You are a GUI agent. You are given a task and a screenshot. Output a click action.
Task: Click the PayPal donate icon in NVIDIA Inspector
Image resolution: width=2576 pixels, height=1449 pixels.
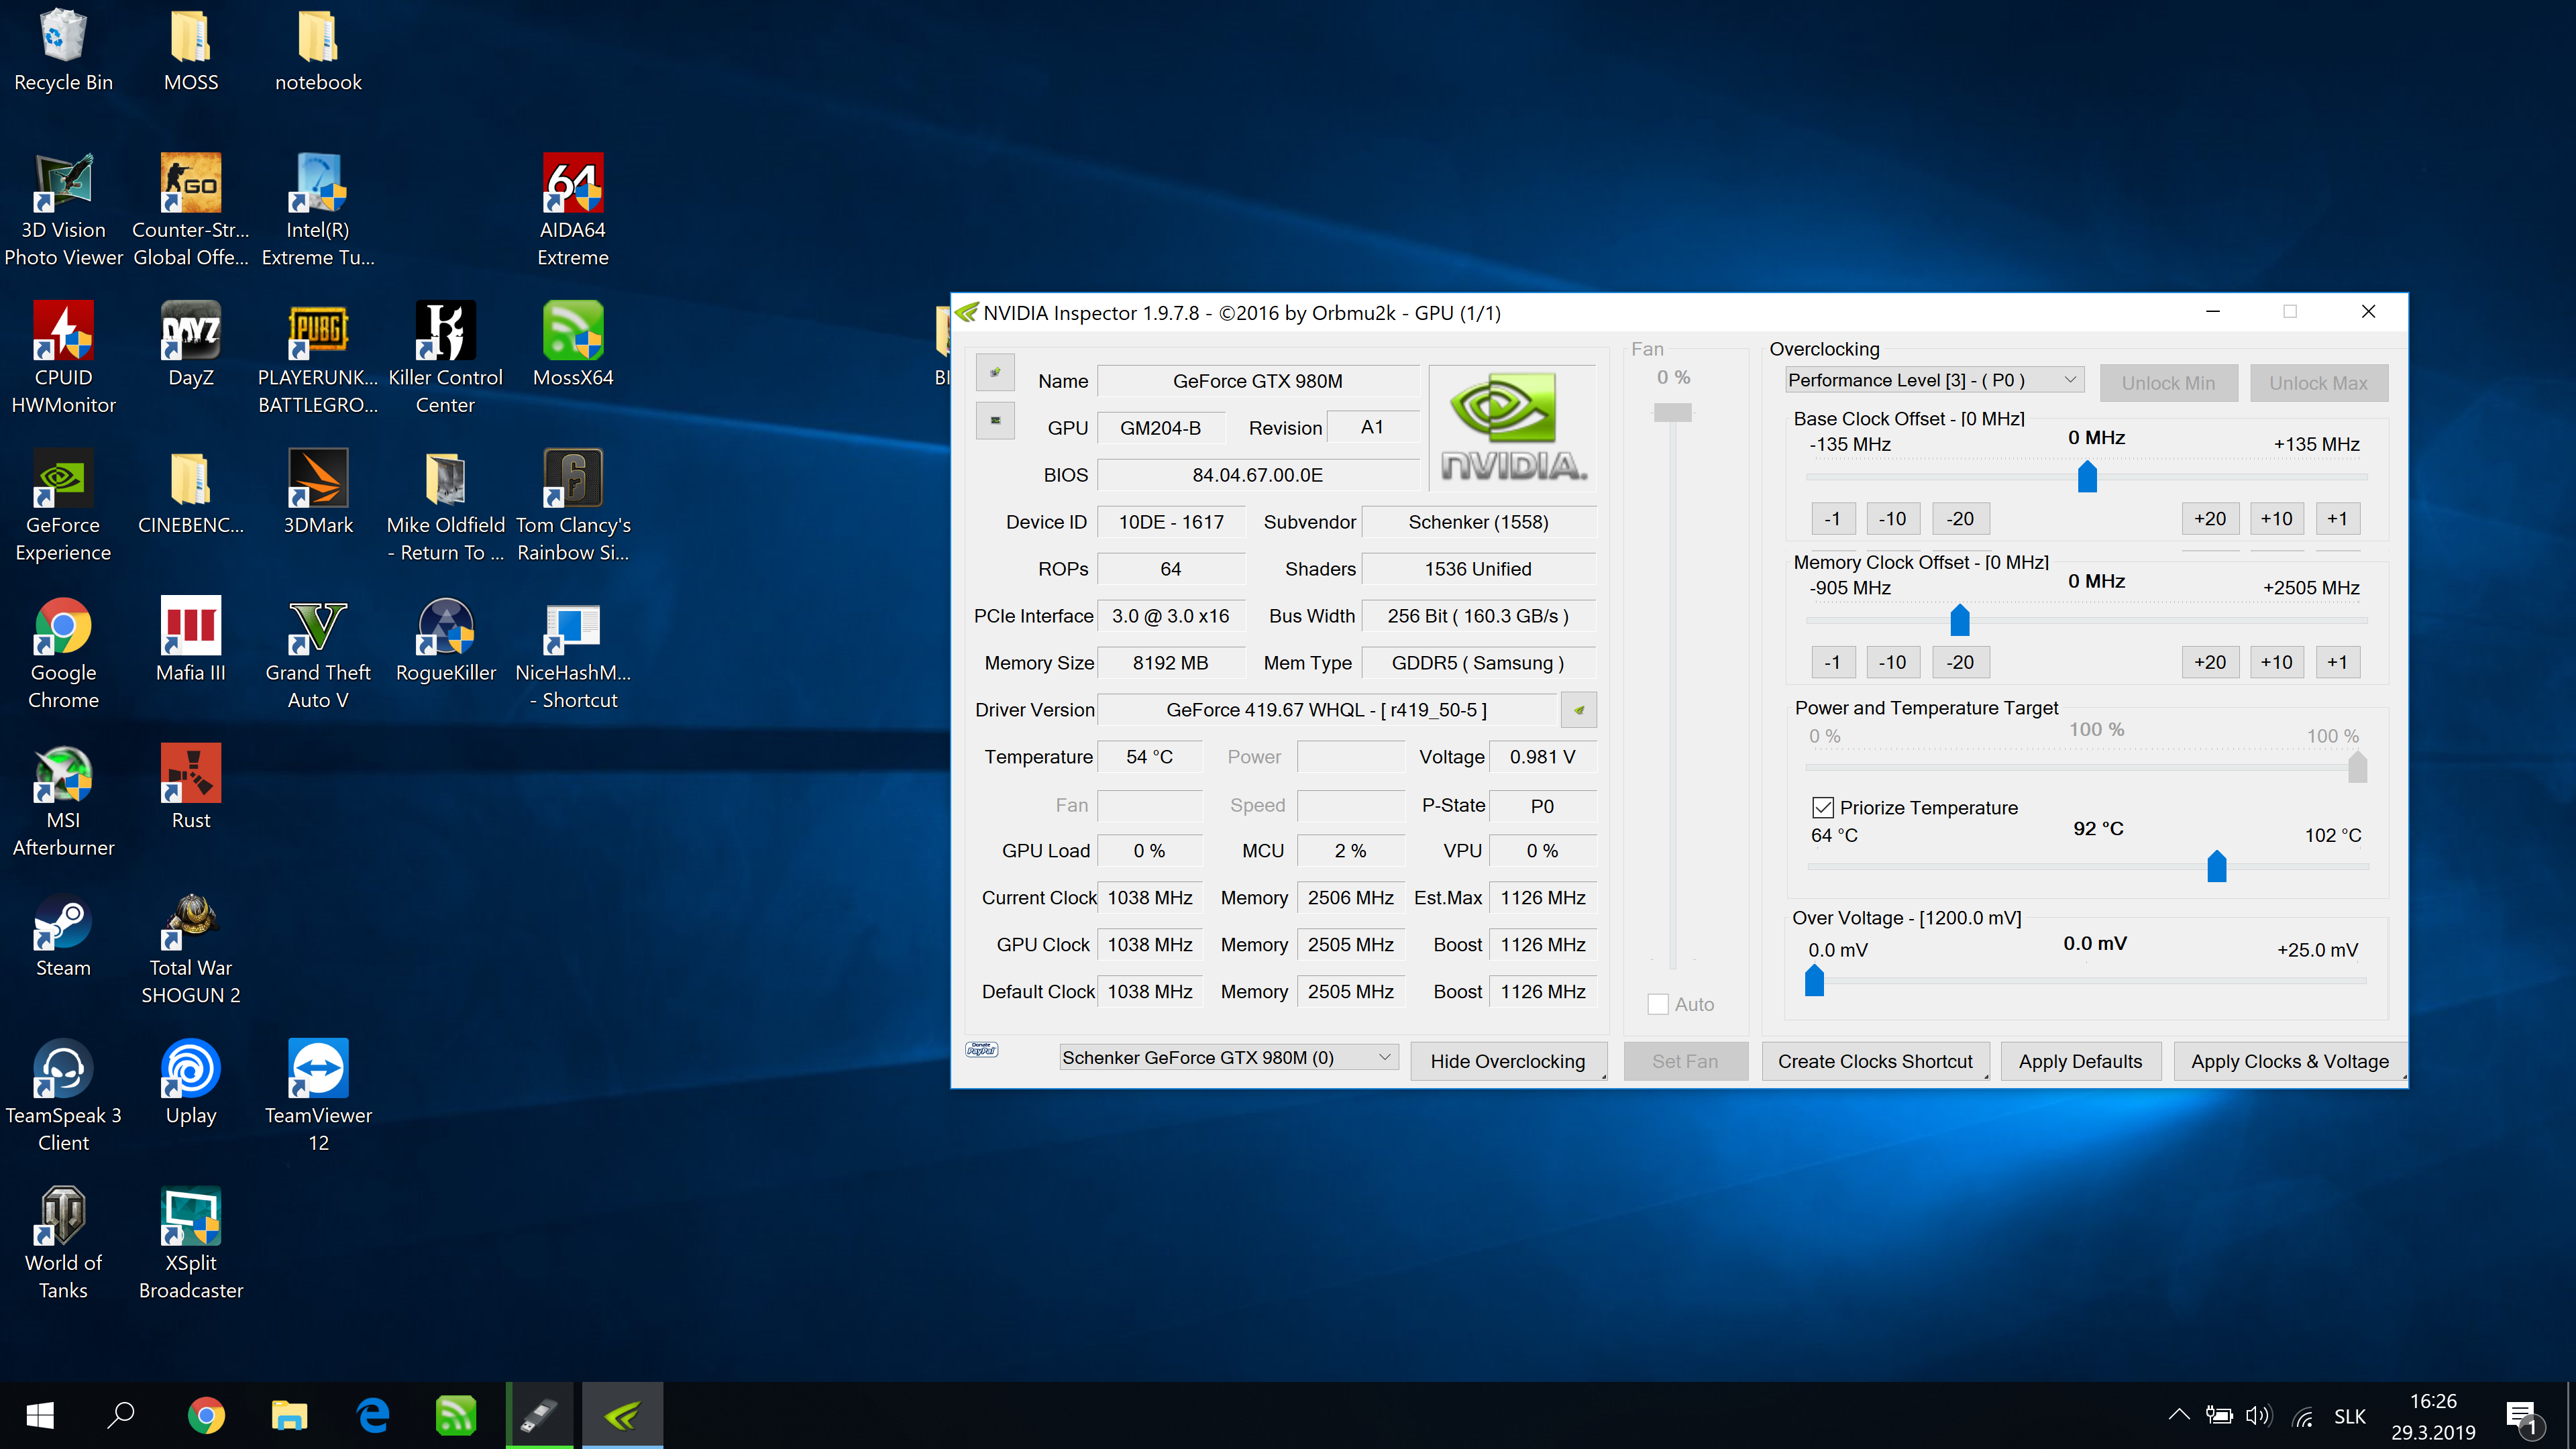981,1049
